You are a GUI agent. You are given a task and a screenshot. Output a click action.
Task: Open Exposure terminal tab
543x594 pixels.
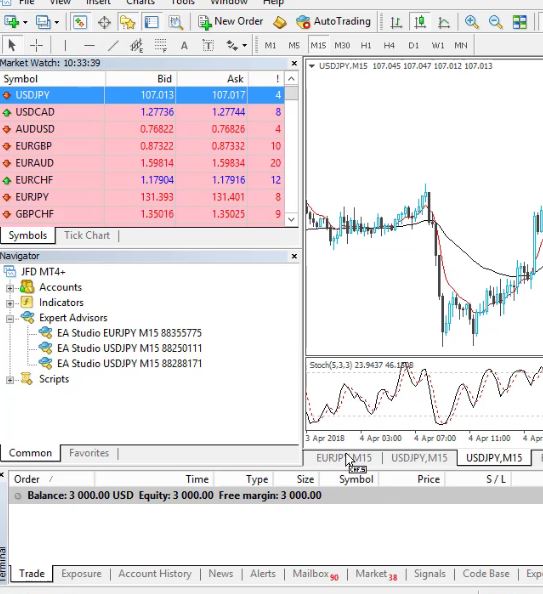(x=81, y=574)
